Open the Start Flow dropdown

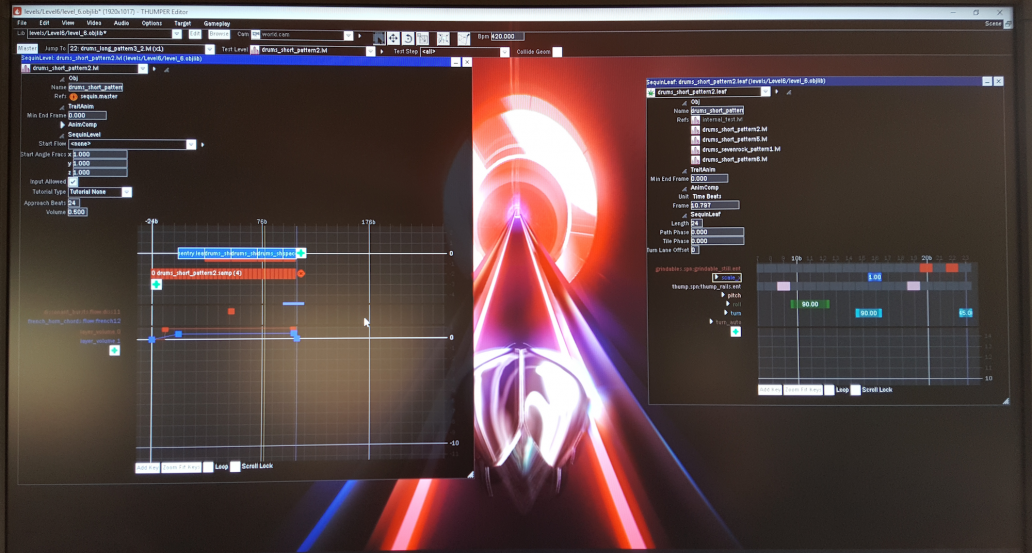click(x=191, y=144)
